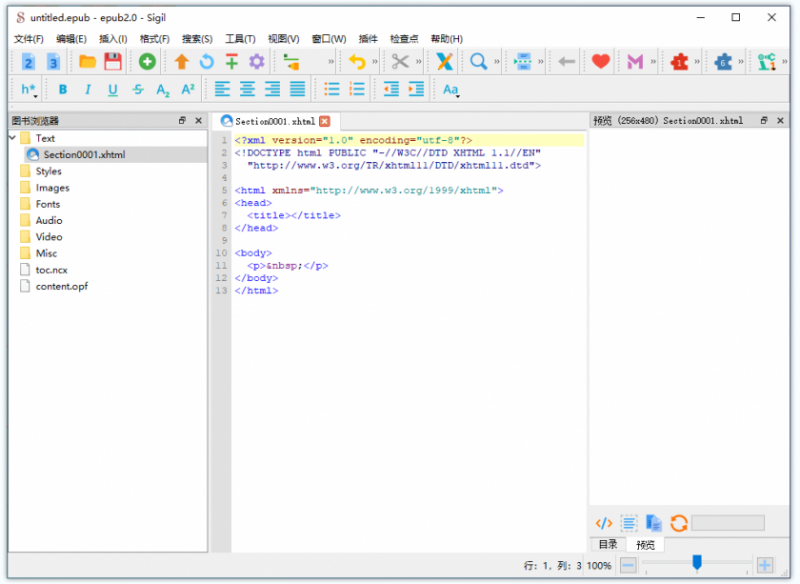Click the orange refresh preview icon

click(x=679, y=523)
